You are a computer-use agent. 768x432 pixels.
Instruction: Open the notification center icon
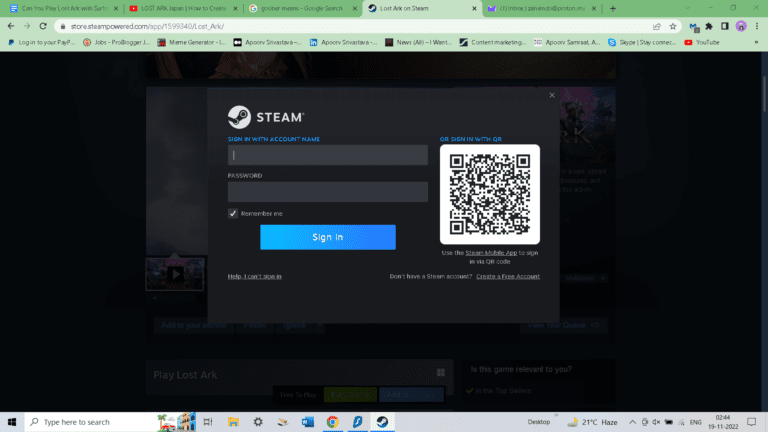click(752, 422)
